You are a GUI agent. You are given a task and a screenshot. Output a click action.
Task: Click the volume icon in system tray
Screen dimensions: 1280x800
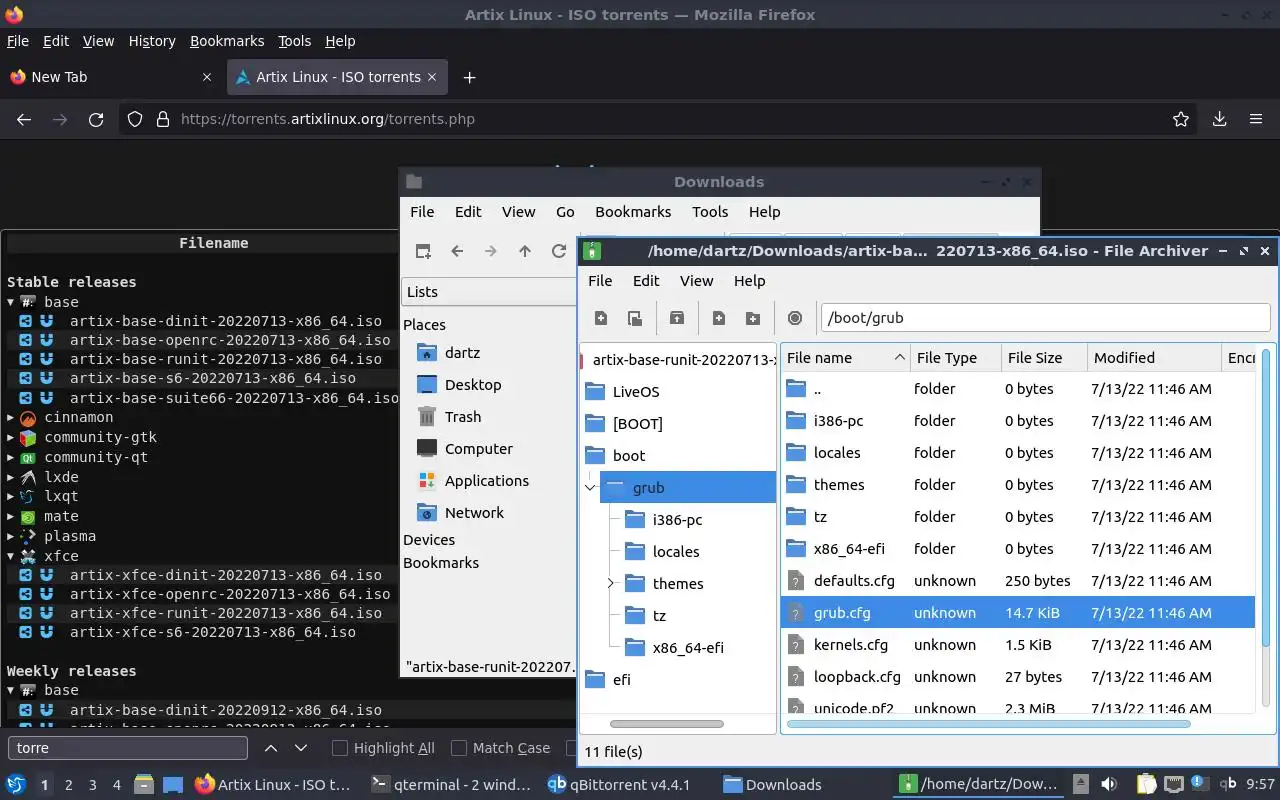[1109, 784]
